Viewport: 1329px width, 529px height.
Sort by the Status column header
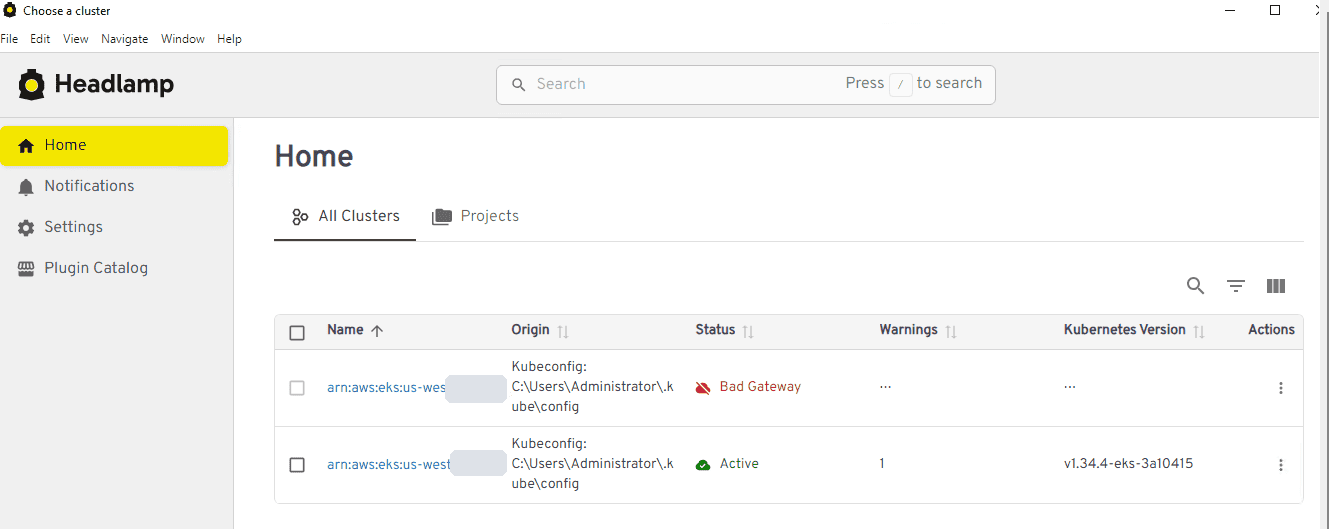click(715, 330)
